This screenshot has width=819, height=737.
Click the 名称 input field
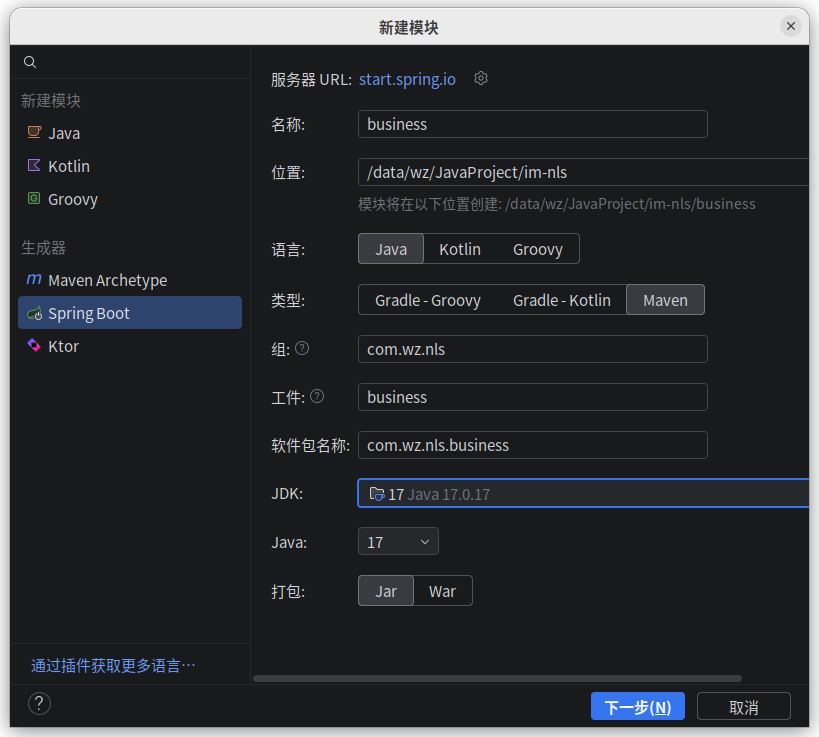[533, 124]
